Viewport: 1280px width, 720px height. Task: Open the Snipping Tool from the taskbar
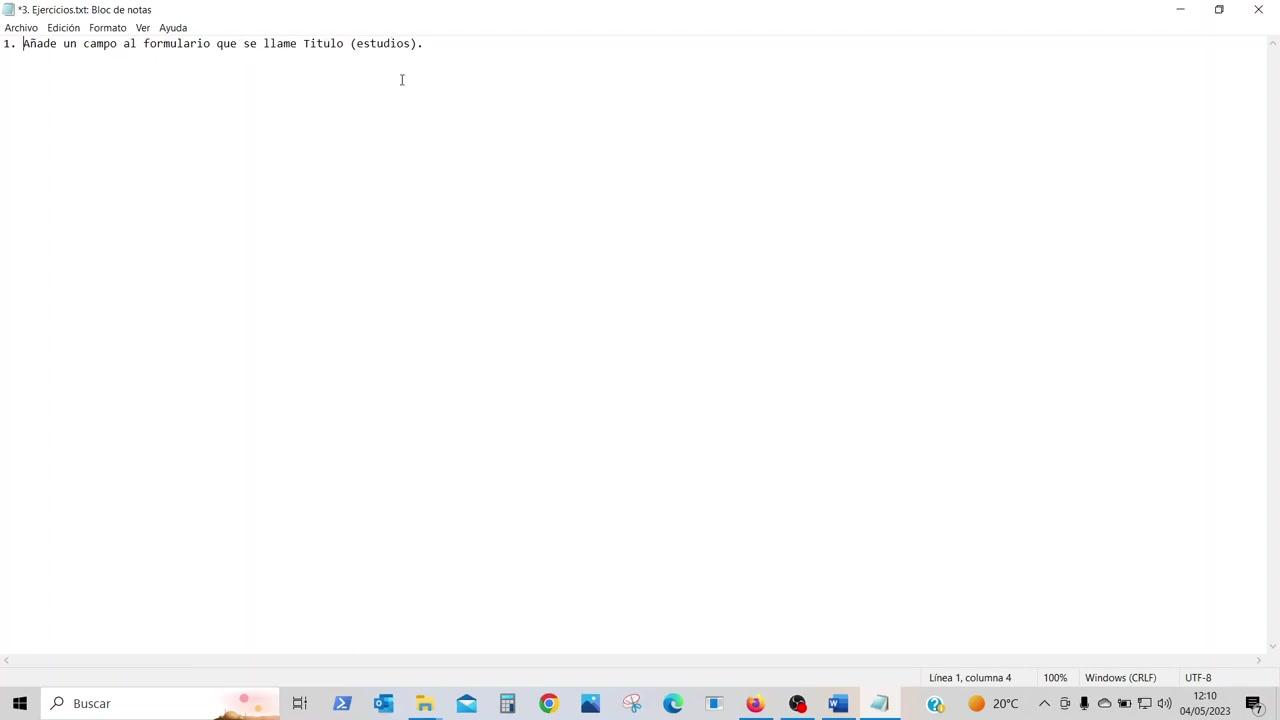(x=631, y=704)
